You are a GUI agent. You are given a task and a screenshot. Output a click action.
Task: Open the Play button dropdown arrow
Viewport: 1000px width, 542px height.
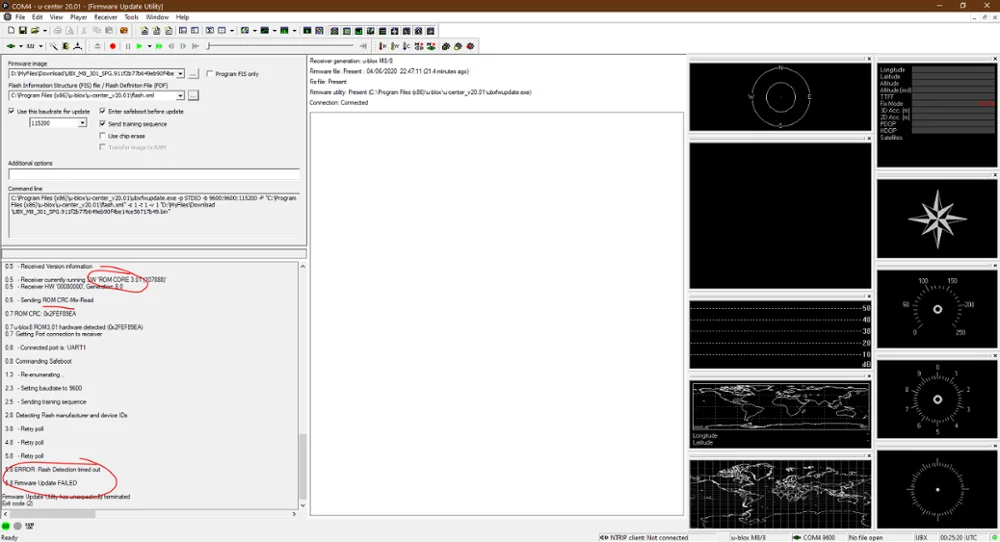(x=149, y=46)
